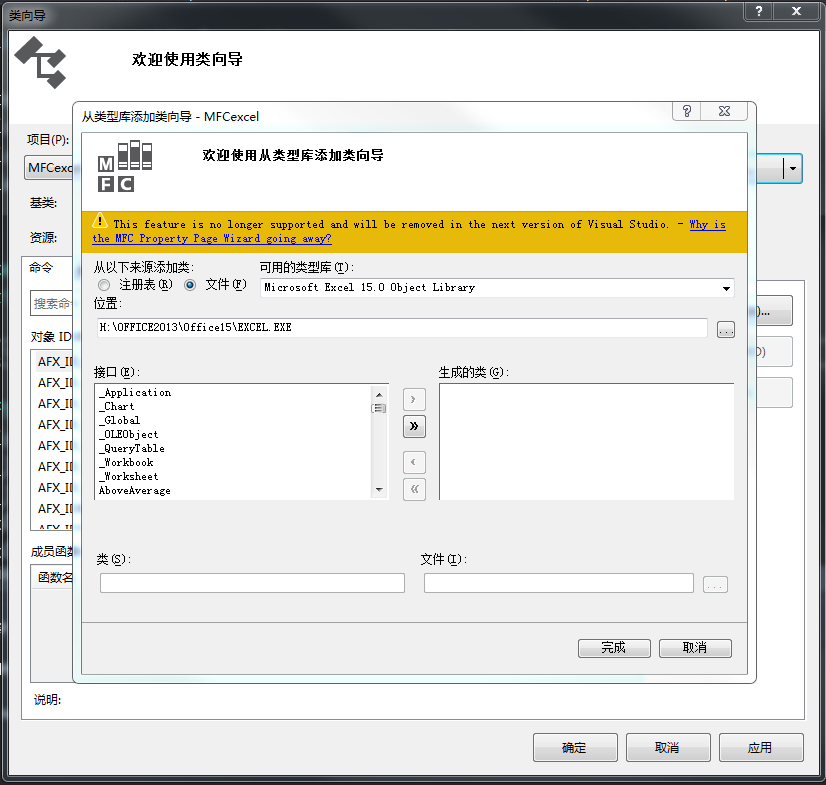Click the help button of the Class Wizard window
The image size is (826, 785).
coord(759,11)
